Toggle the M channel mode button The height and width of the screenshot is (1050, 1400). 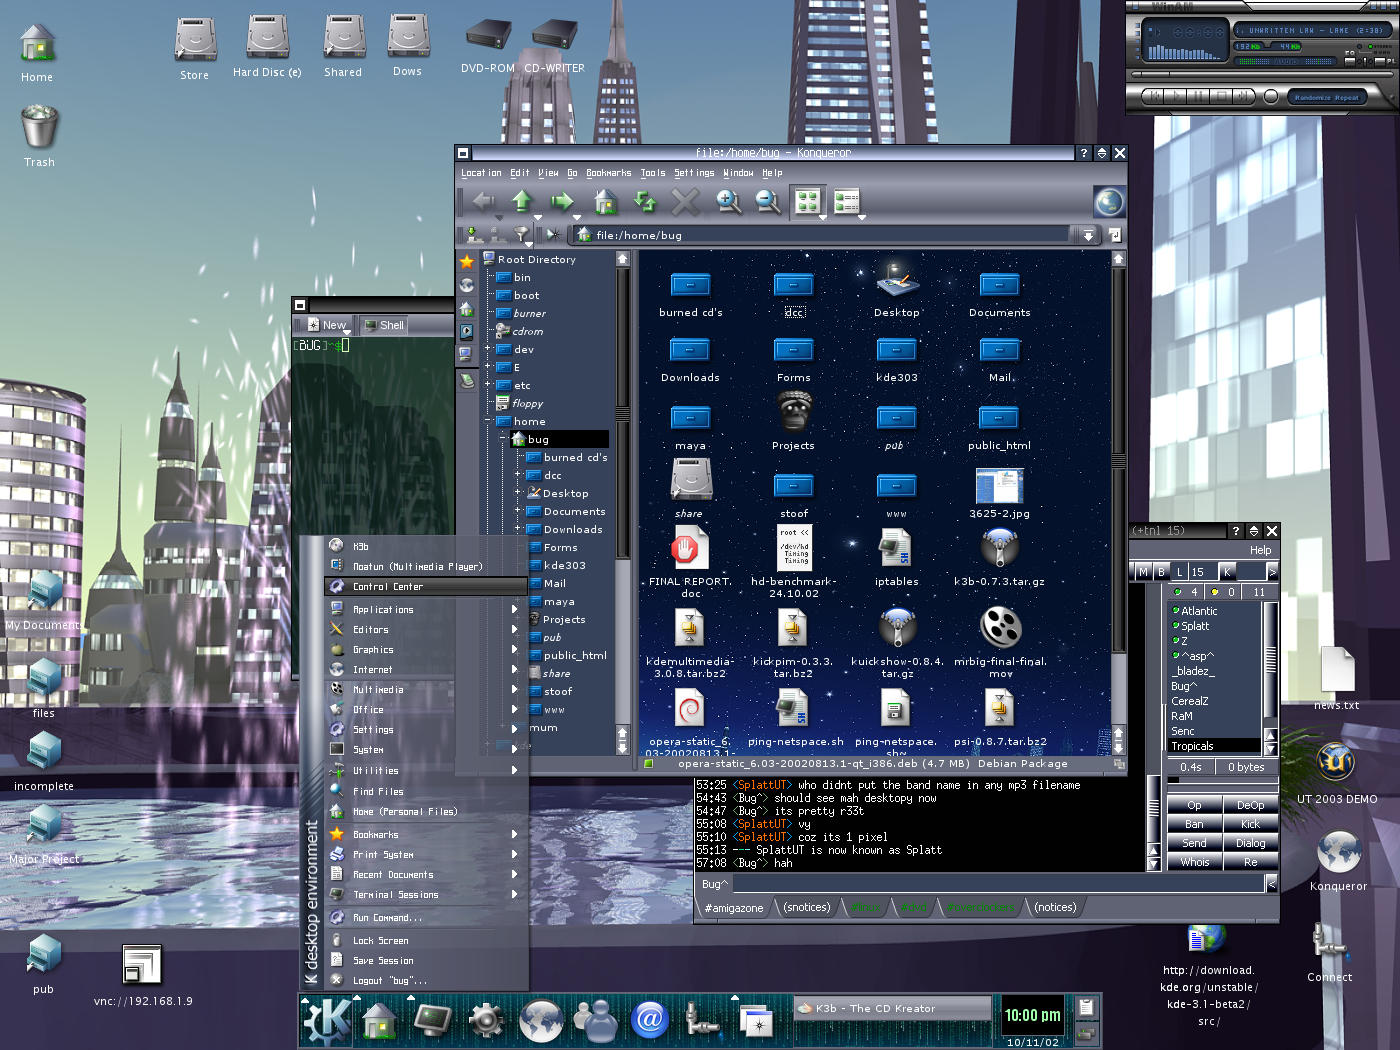[x=1143, y=572]
